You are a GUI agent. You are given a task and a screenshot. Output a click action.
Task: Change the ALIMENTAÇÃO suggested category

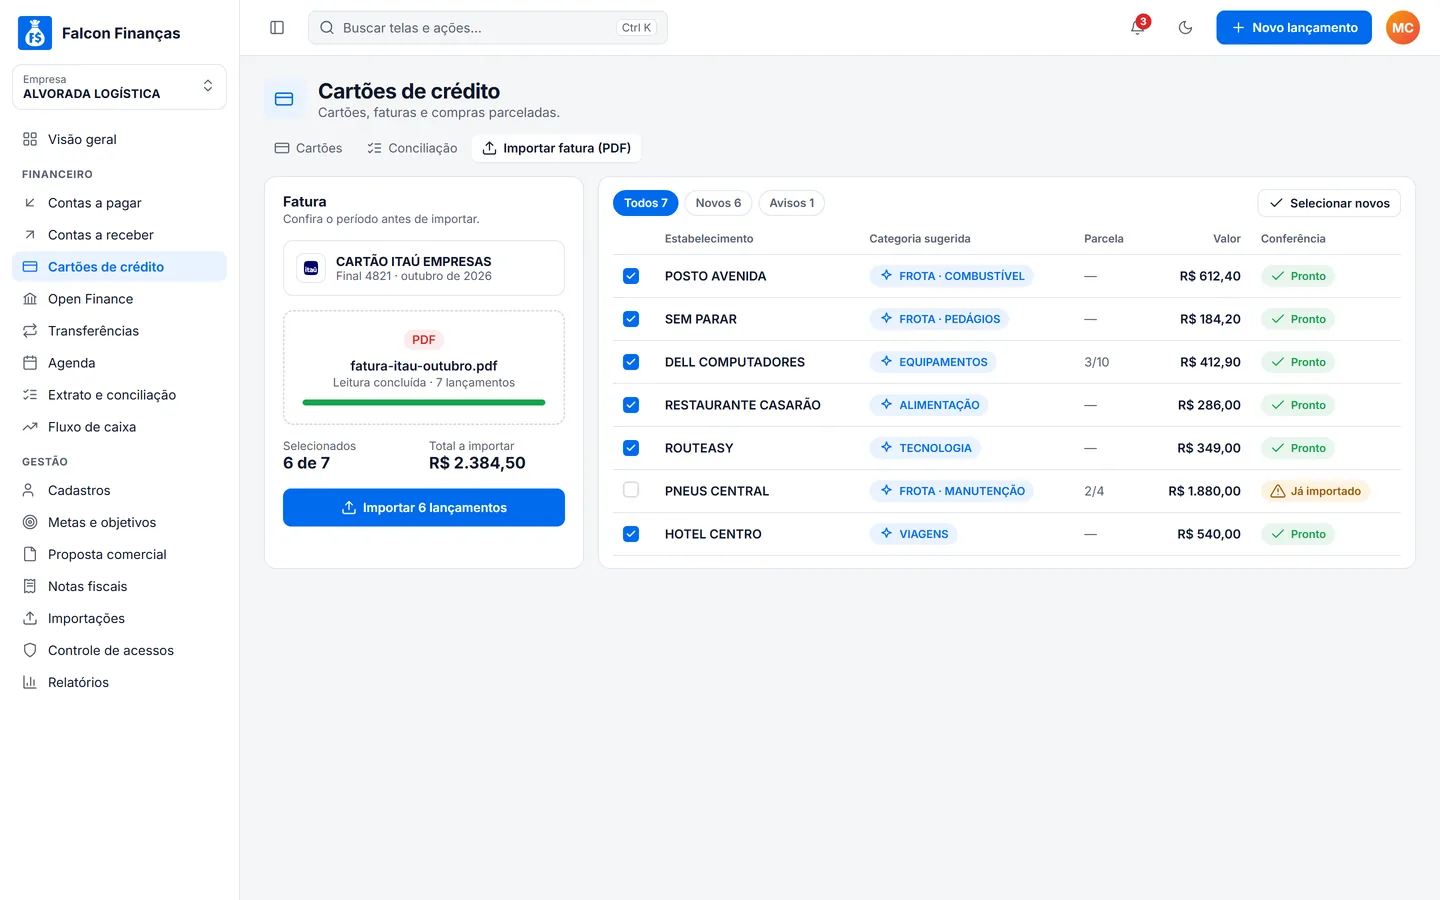(x=929, y=405)
